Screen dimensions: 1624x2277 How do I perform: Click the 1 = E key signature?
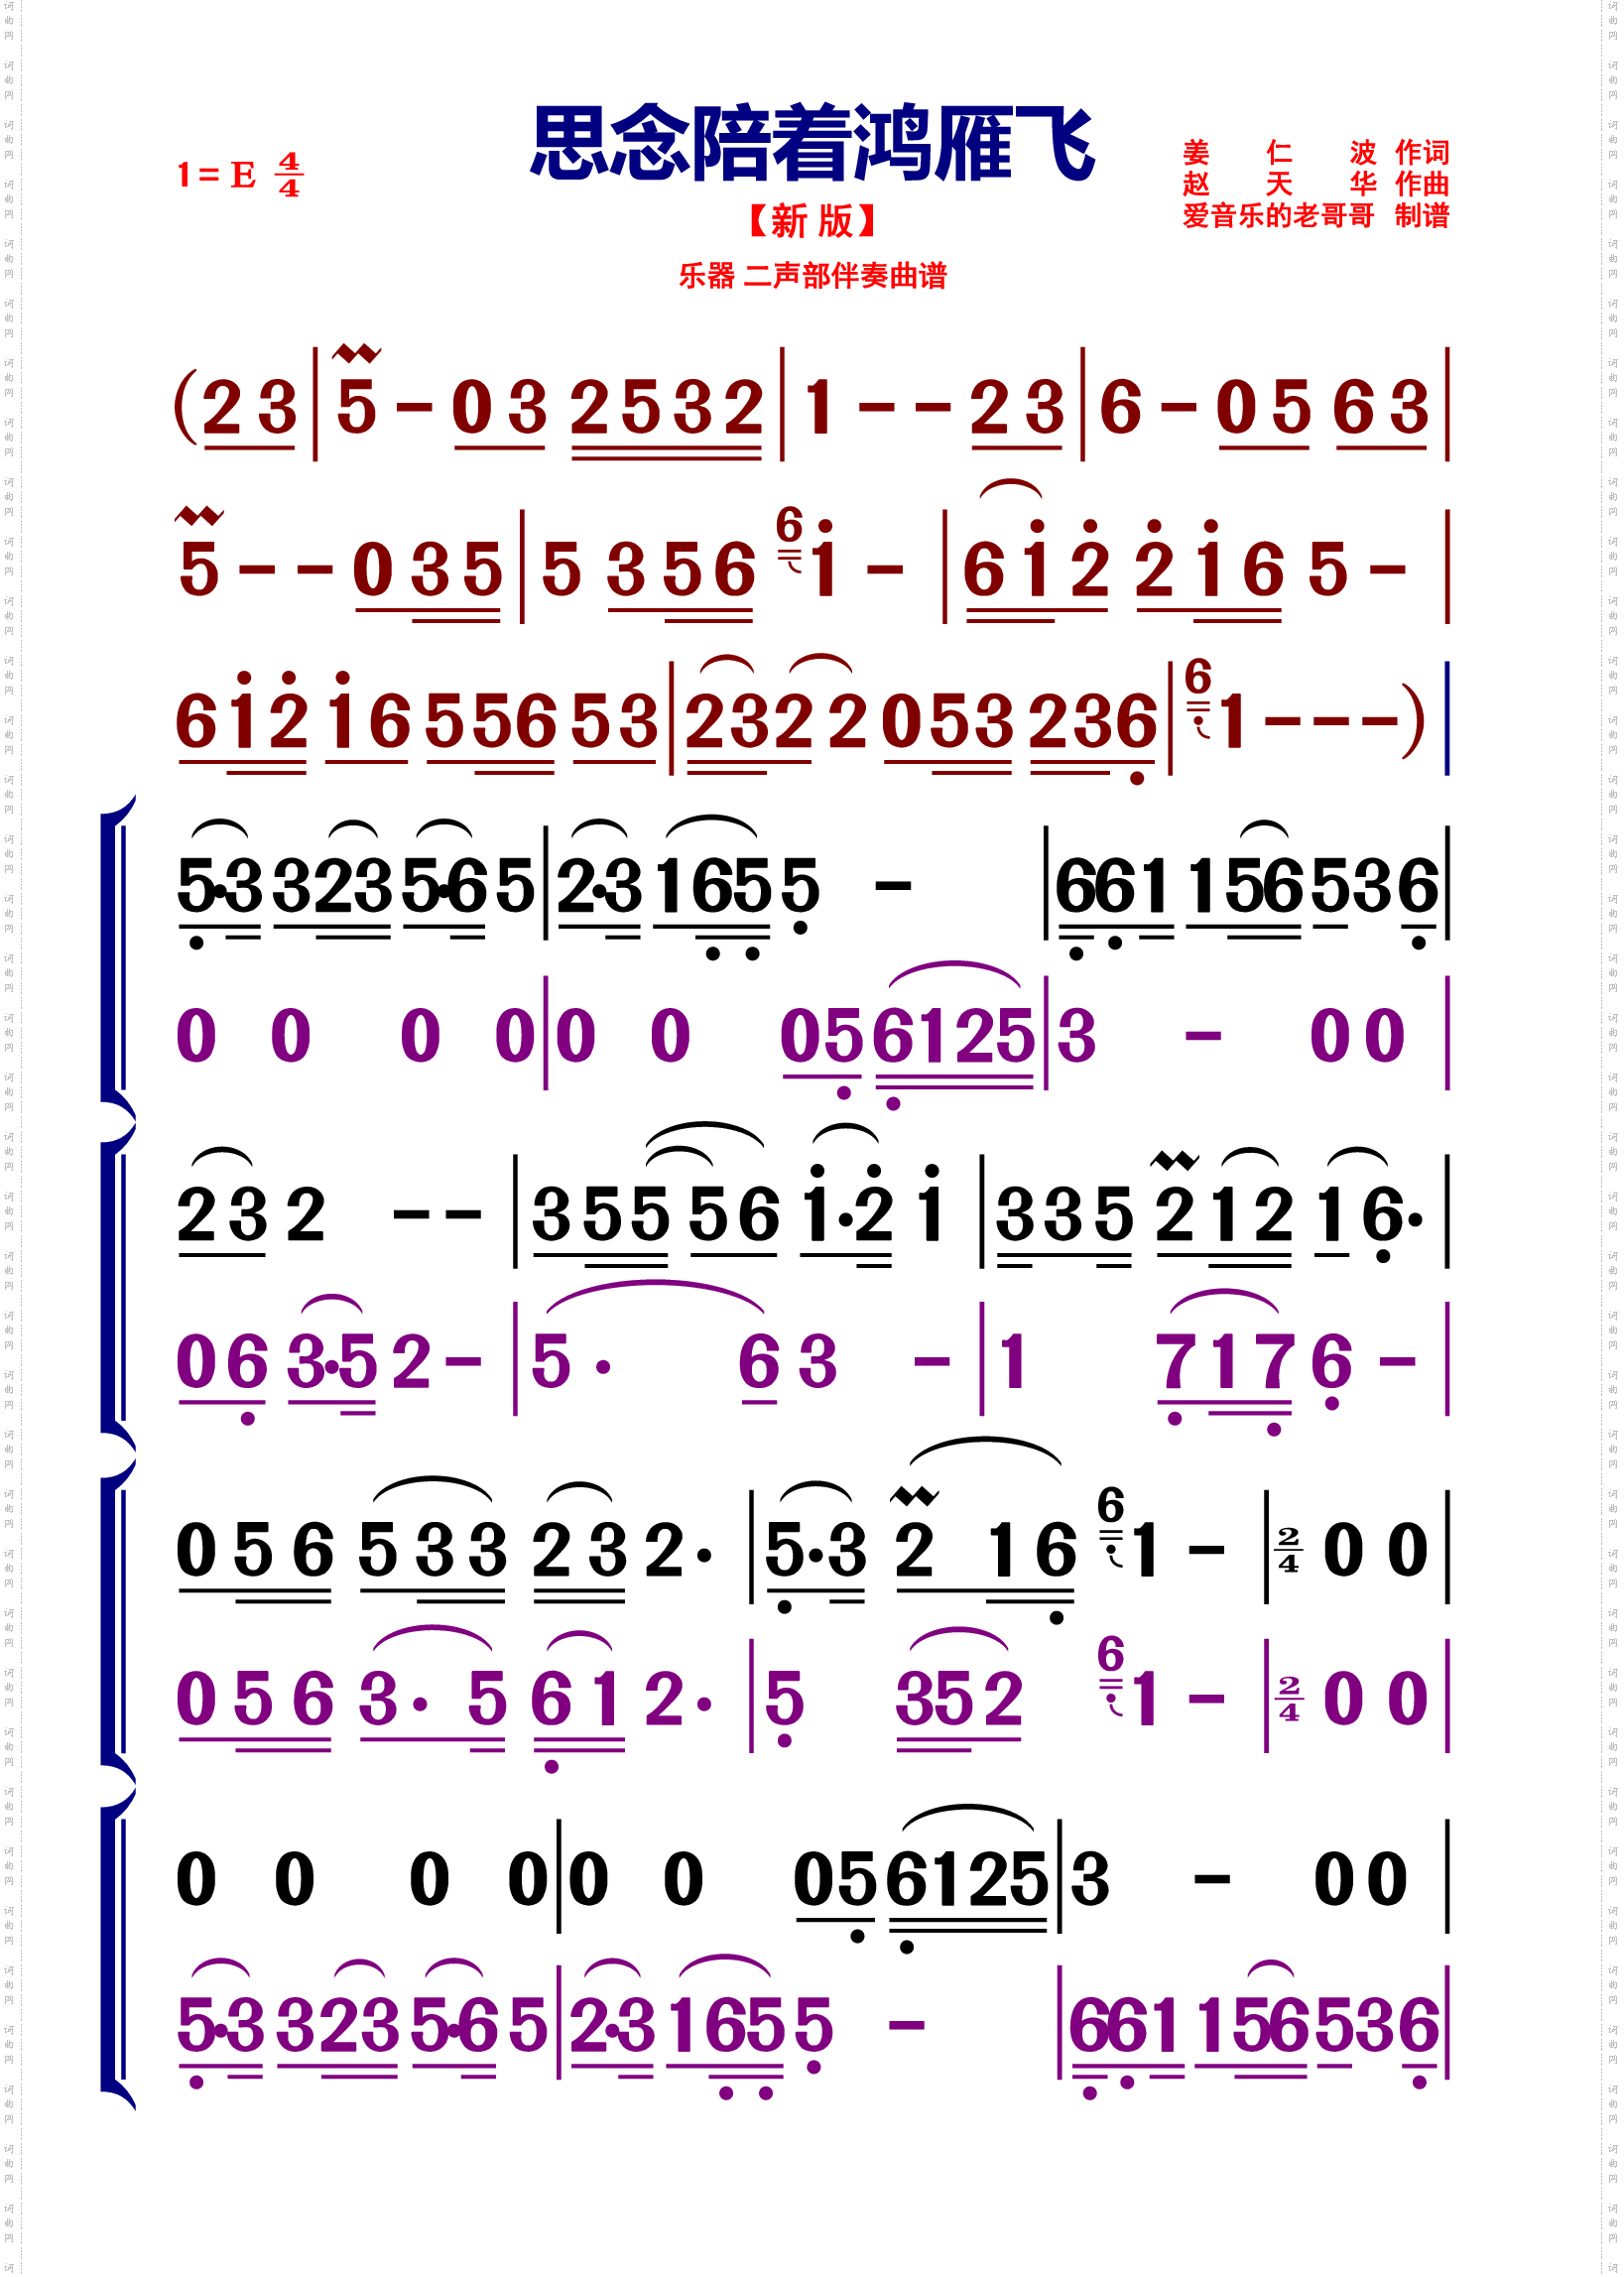[216, 175]
